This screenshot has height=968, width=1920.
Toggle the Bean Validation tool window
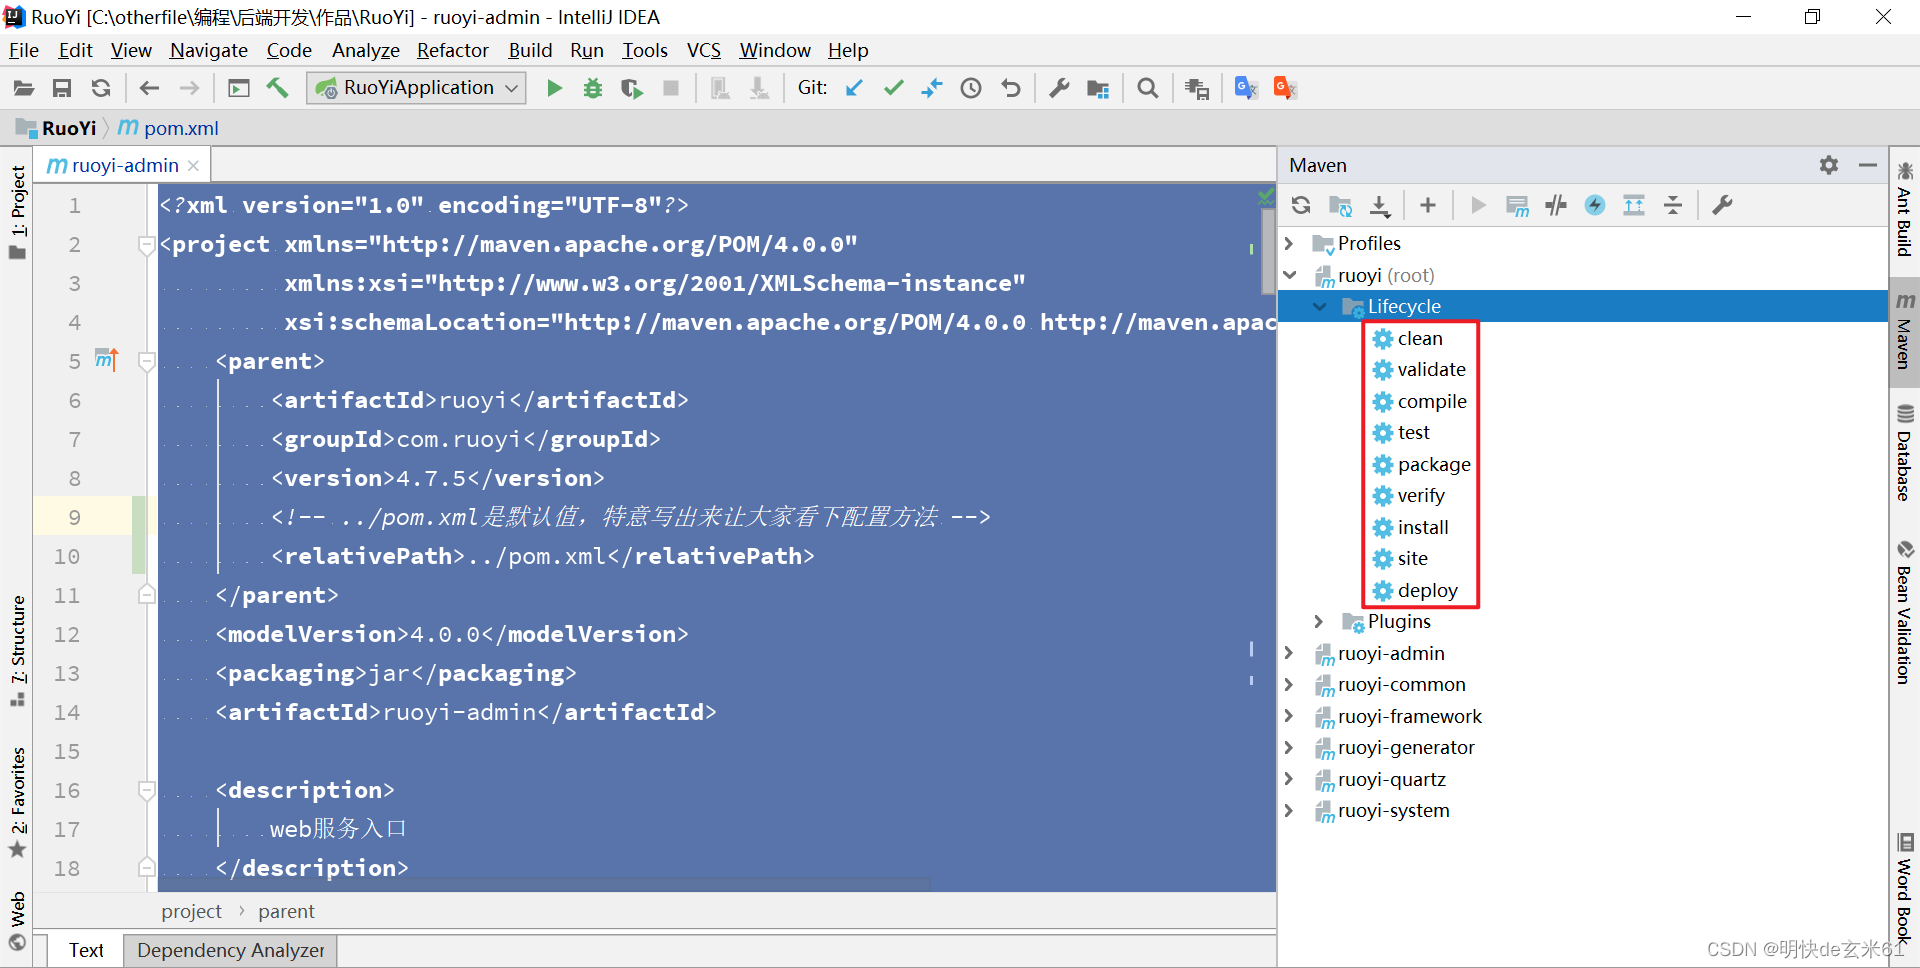click(1904, 612)
